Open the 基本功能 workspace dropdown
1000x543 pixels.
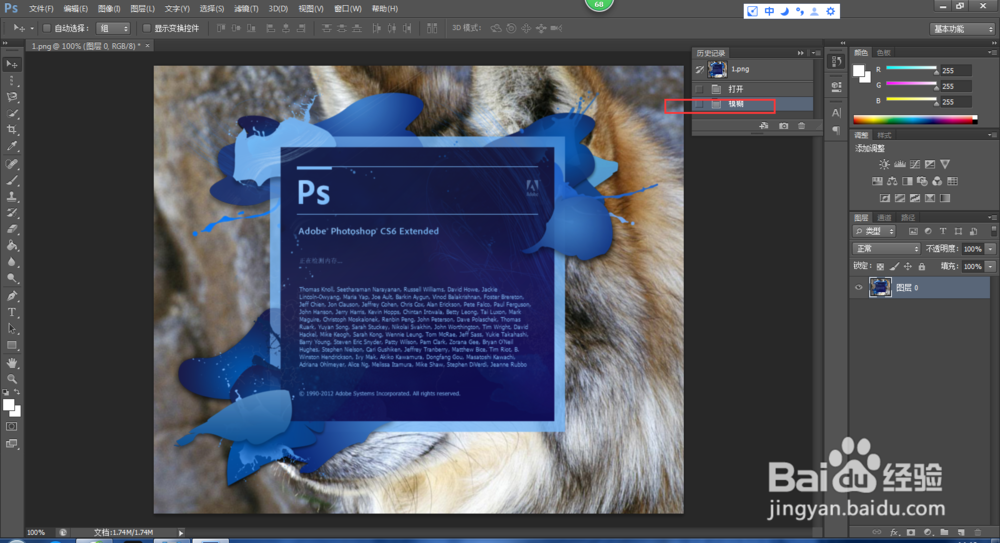(x=962, y=29)
